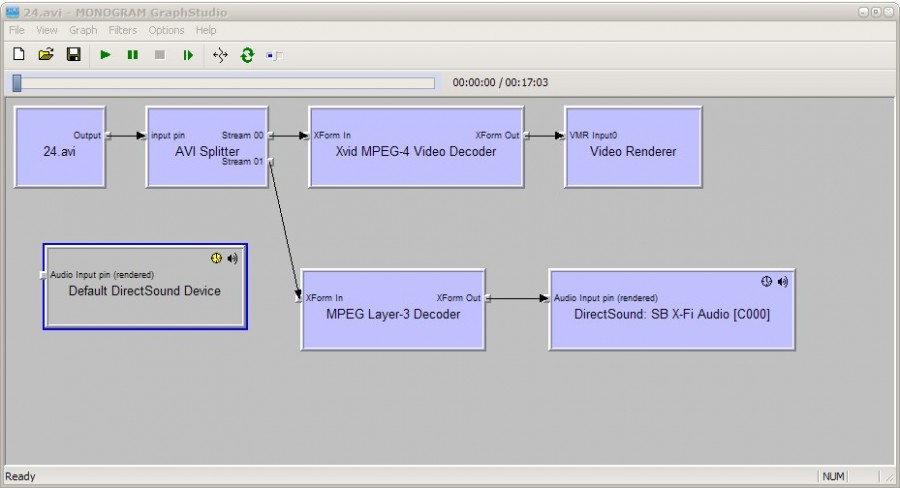Click the yellow clock icon on Default DirectSound Device

[216, 258]
